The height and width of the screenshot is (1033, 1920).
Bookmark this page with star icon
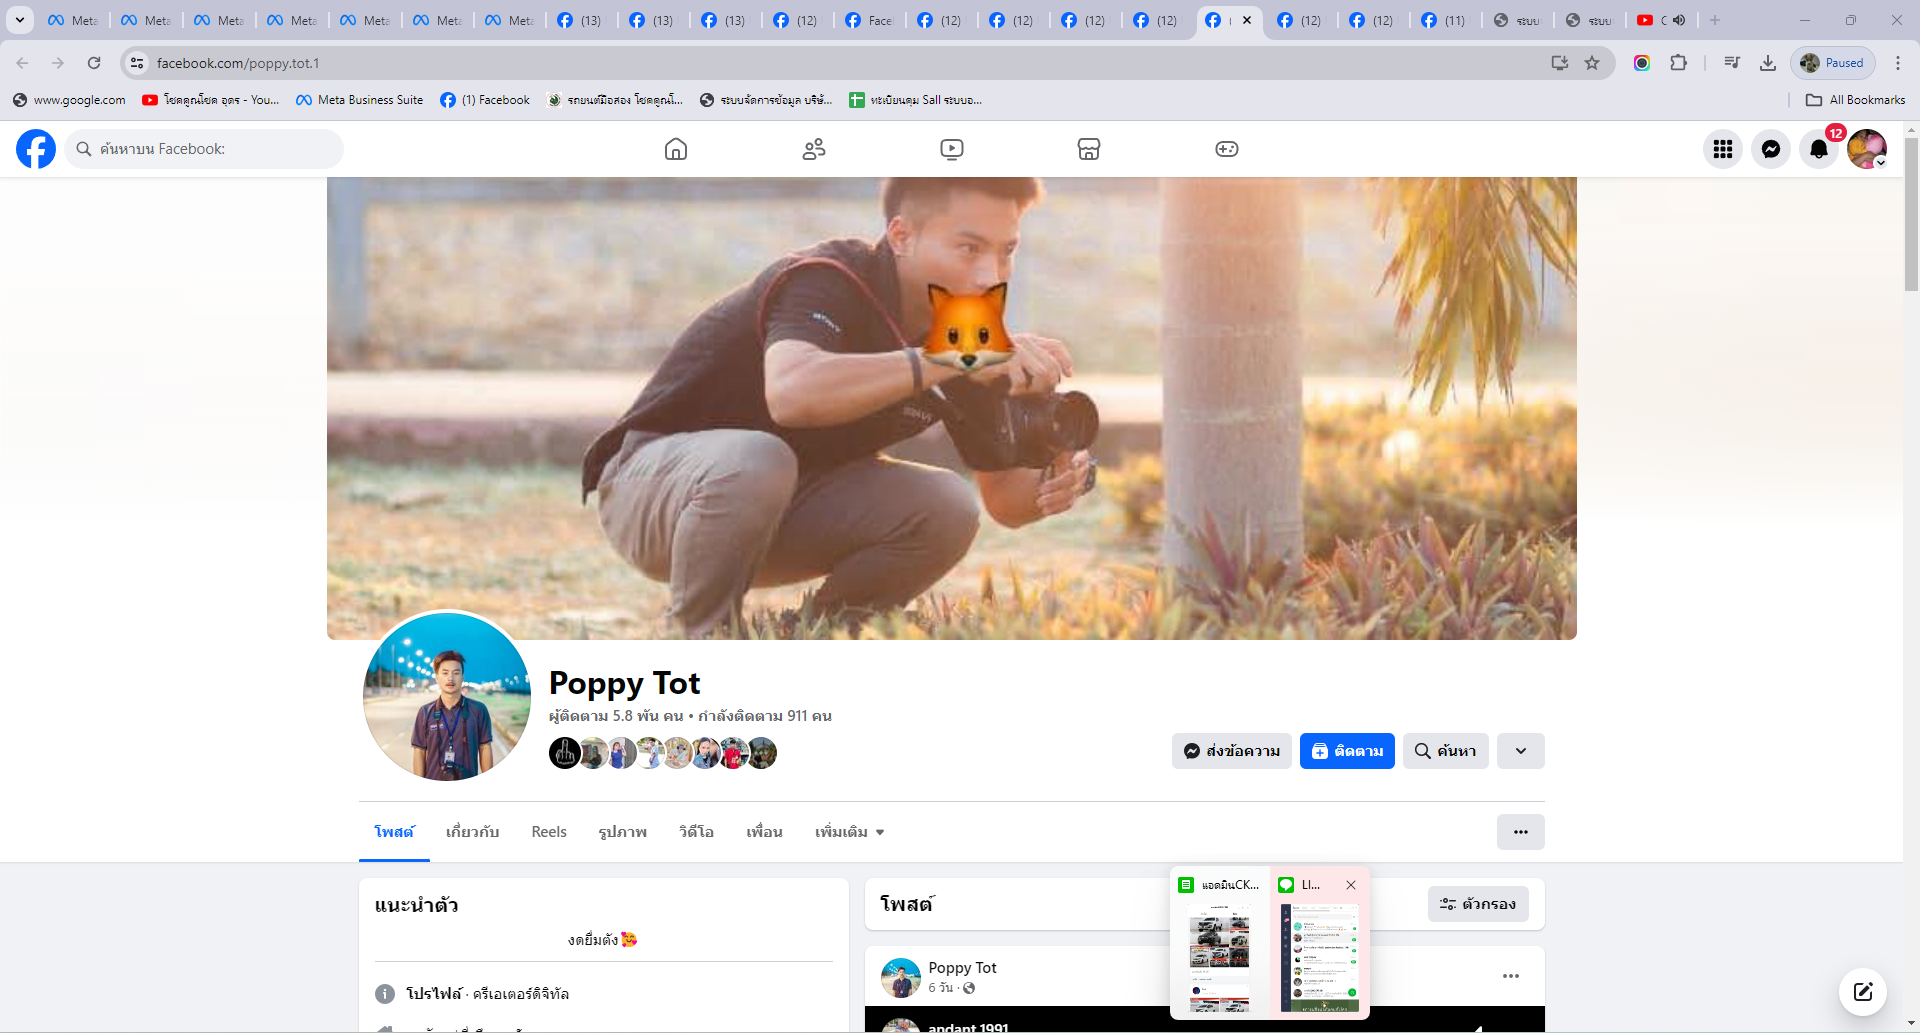point(1592,63)
